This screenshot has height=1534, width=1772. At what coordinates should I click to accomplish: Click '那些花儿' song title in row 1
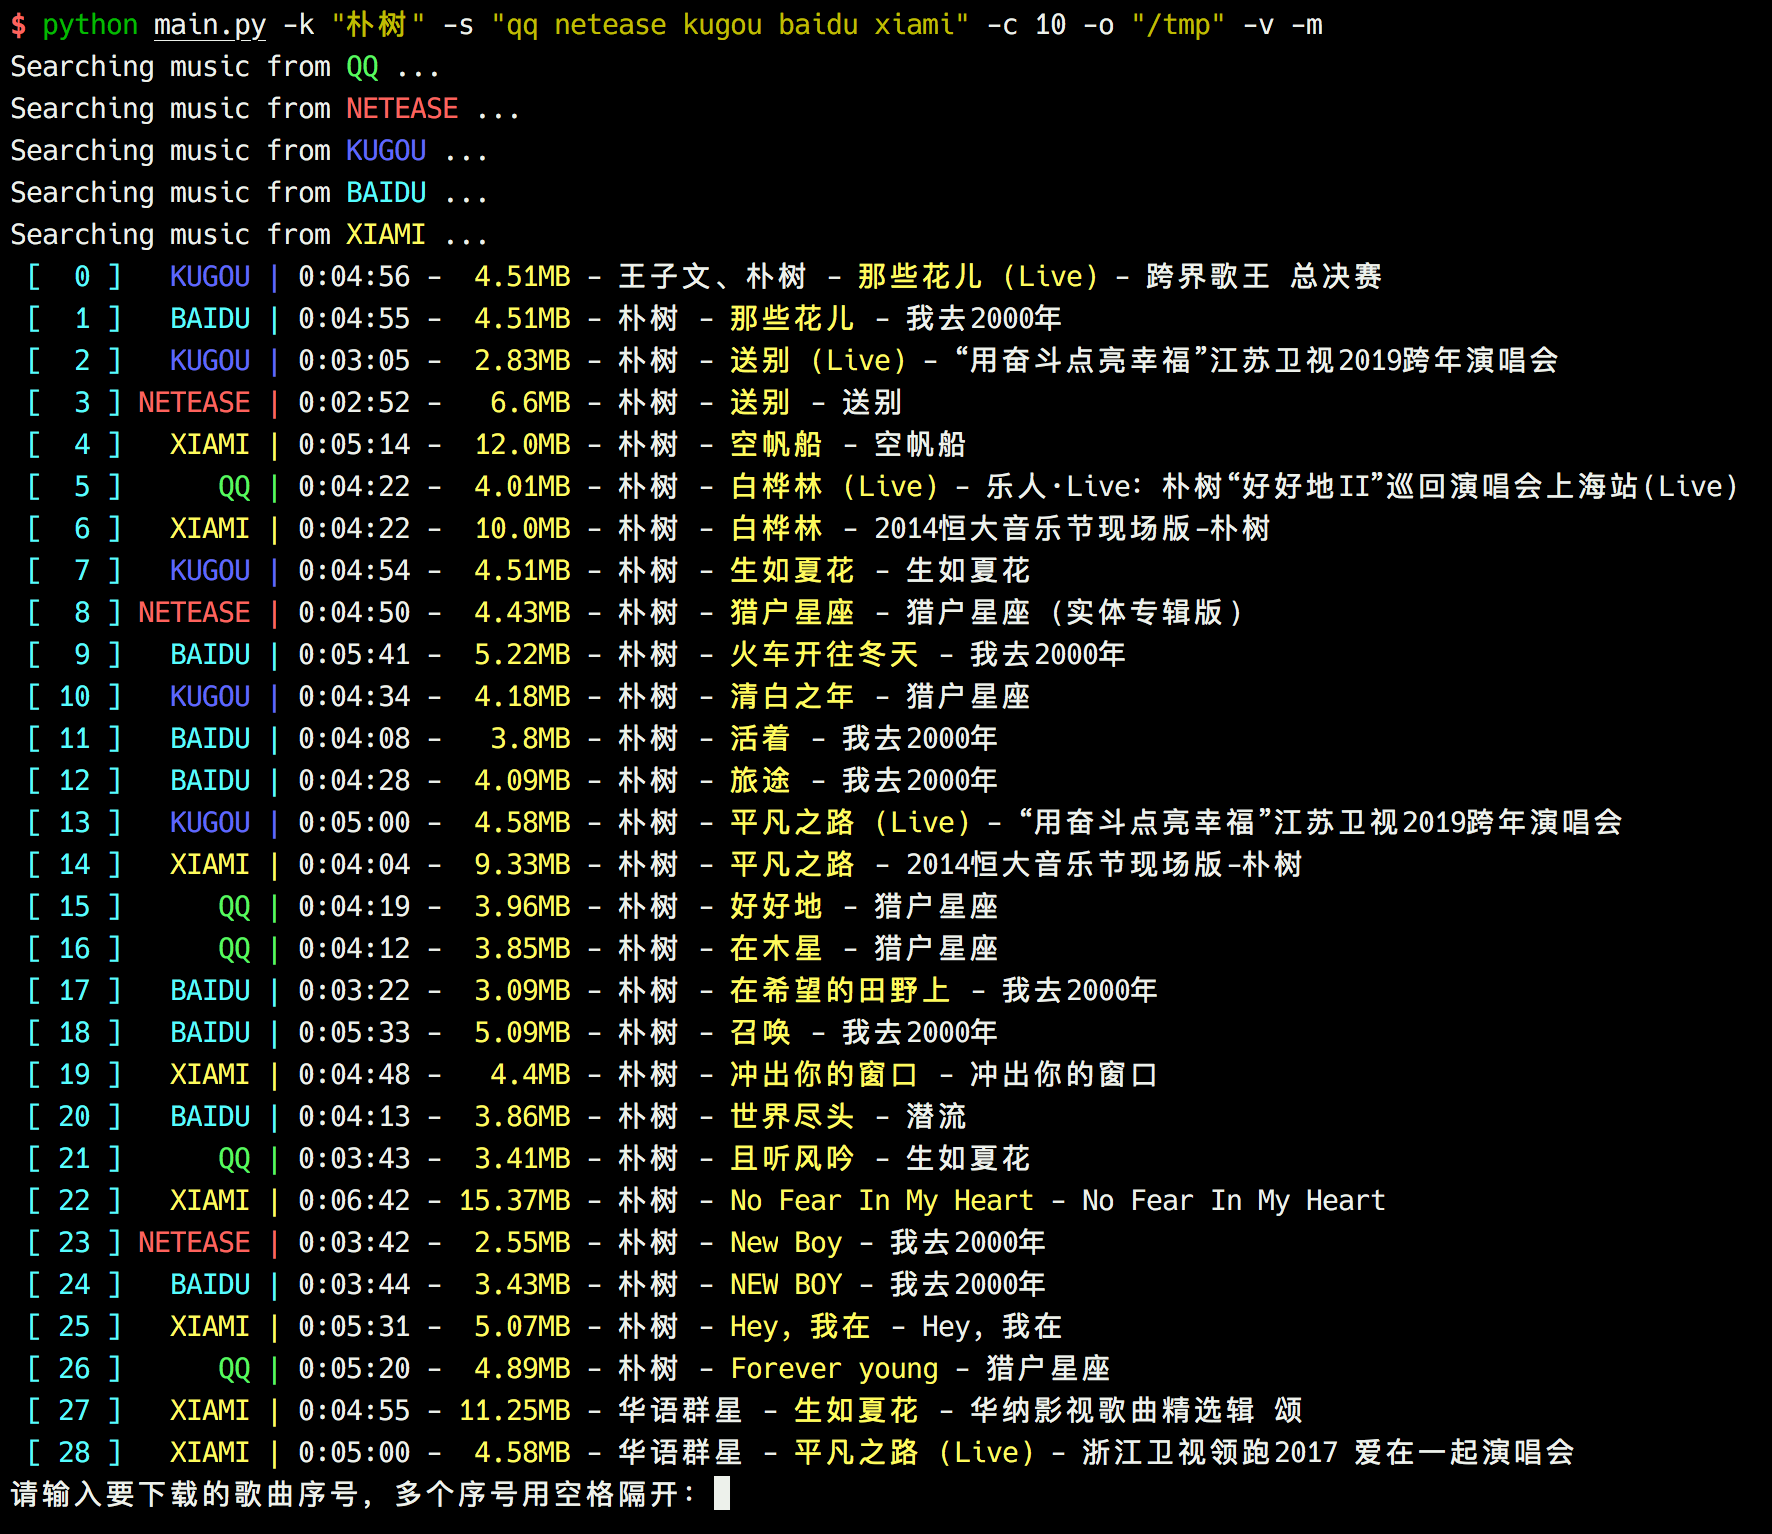[x=792, y=318]
